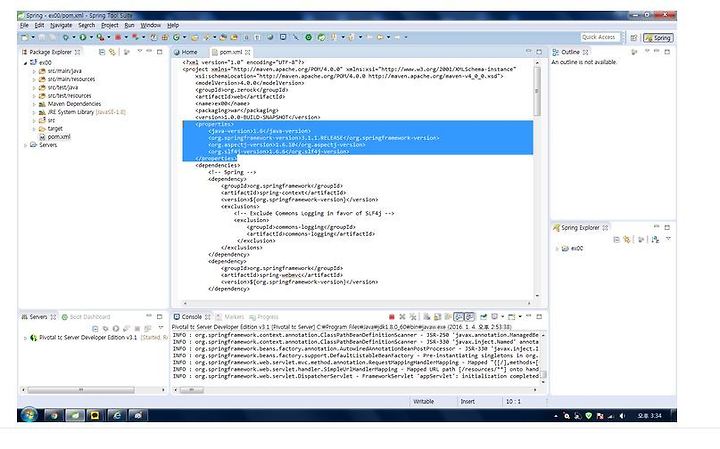This screenshot has height=449, width=720.
Task: Minimize the editor area
Action: (529, 51)
